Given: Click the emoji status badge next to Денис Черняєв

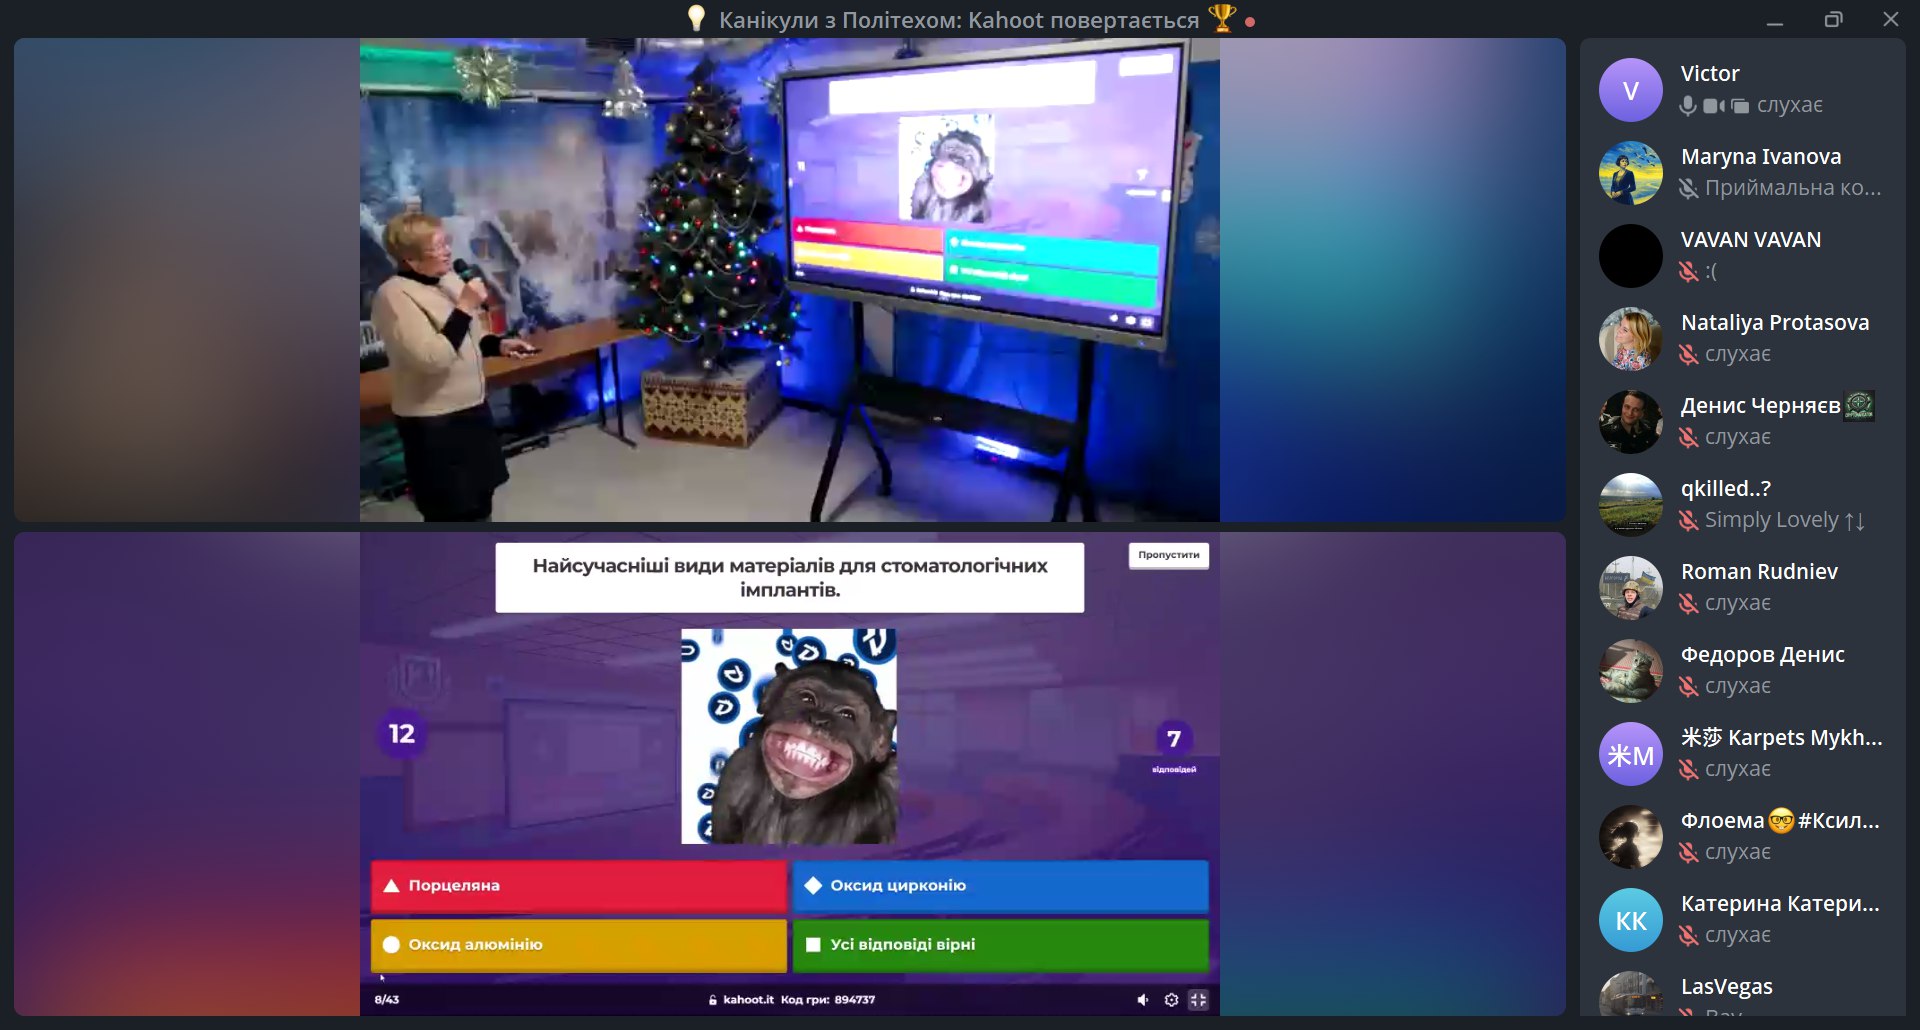Looking at the screenshot, I should coord(1859,406).
